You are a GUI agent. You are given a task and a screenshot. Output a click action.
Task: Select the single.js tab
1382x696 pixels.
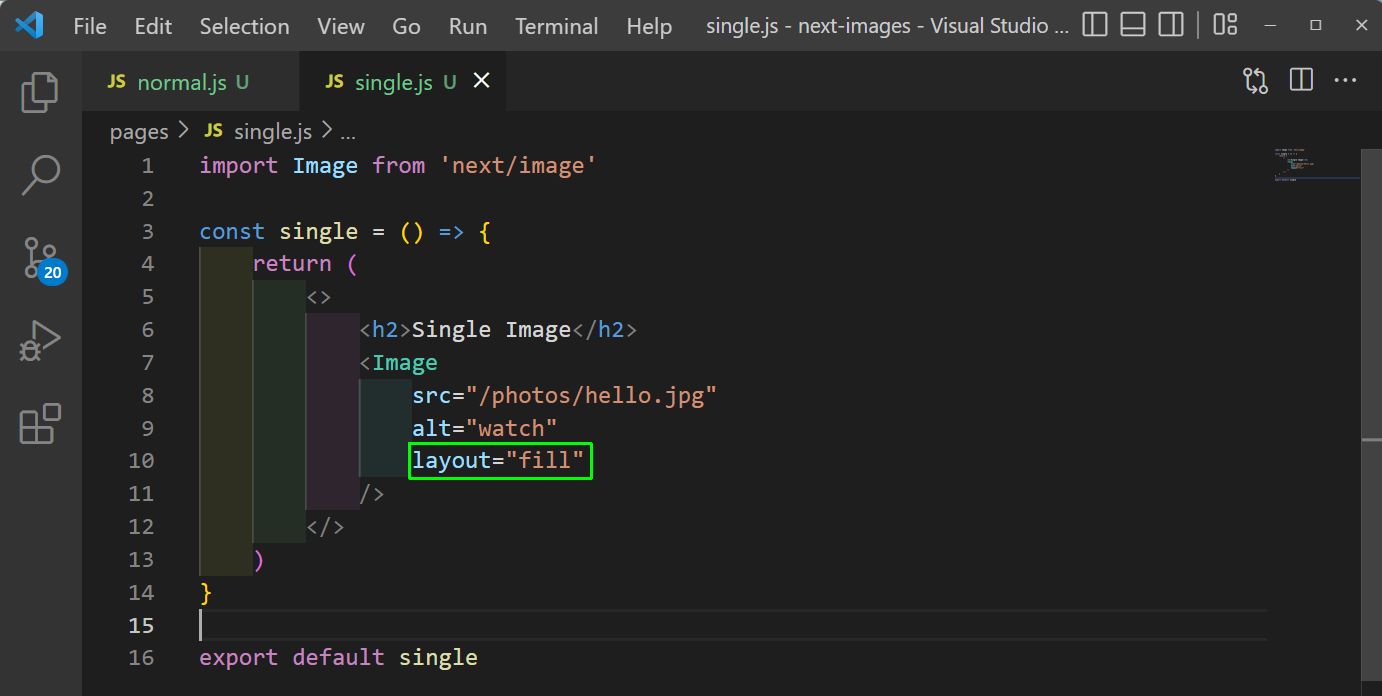tap(402, 82)
